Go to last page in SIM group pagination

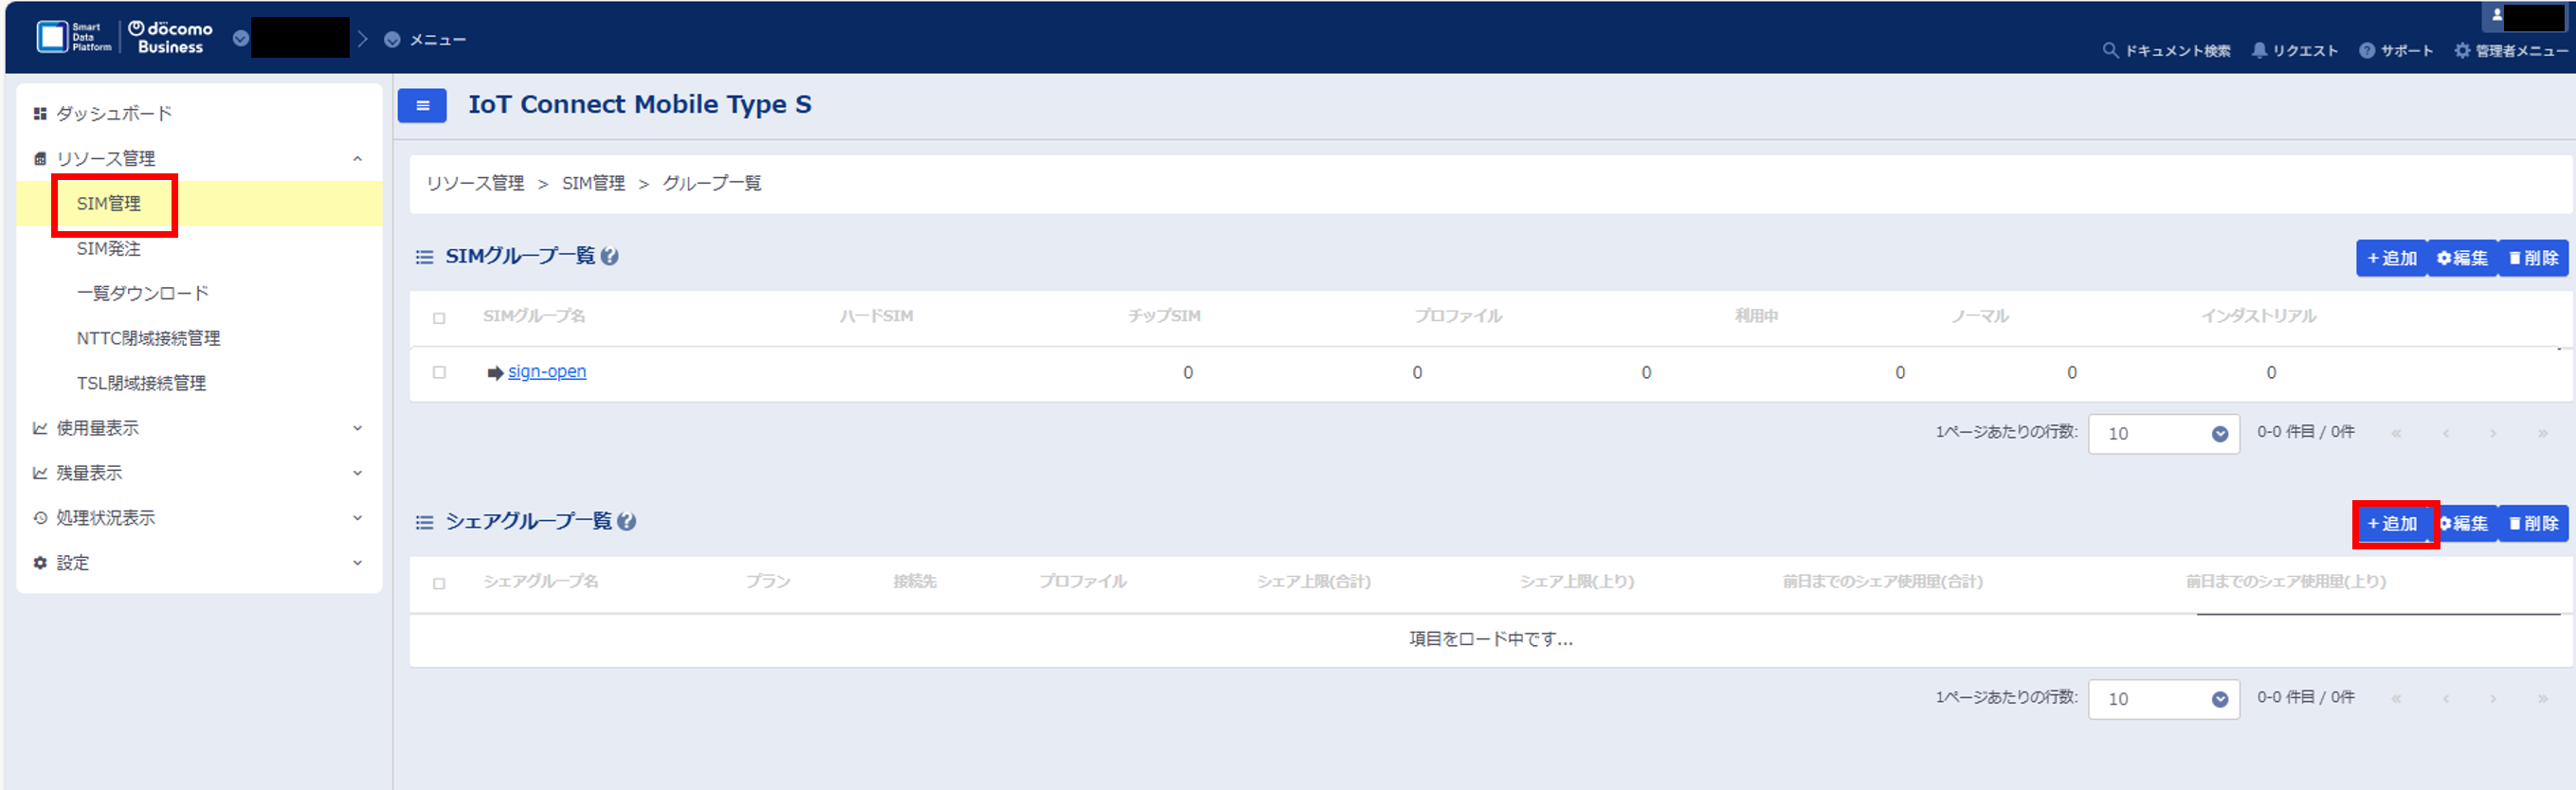click(2542, 433)
